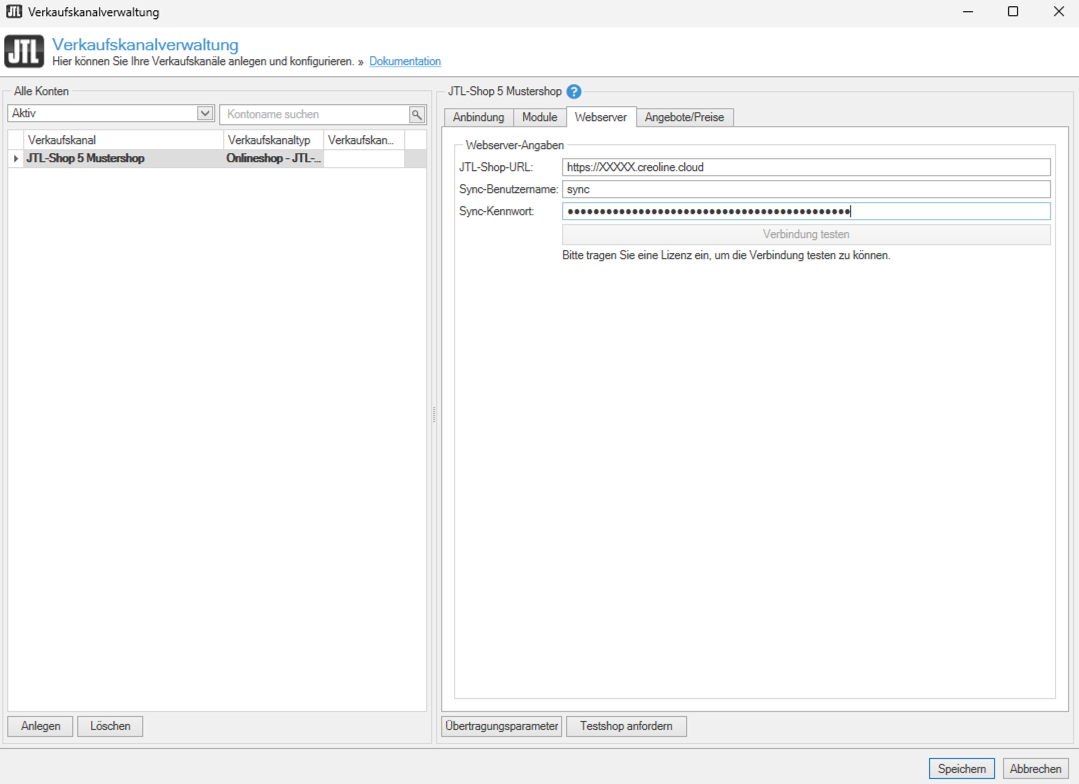Screen dimensions: 1079x784
Task: Click the JTL icon in the title bar
Action: [x=14, y=11]
